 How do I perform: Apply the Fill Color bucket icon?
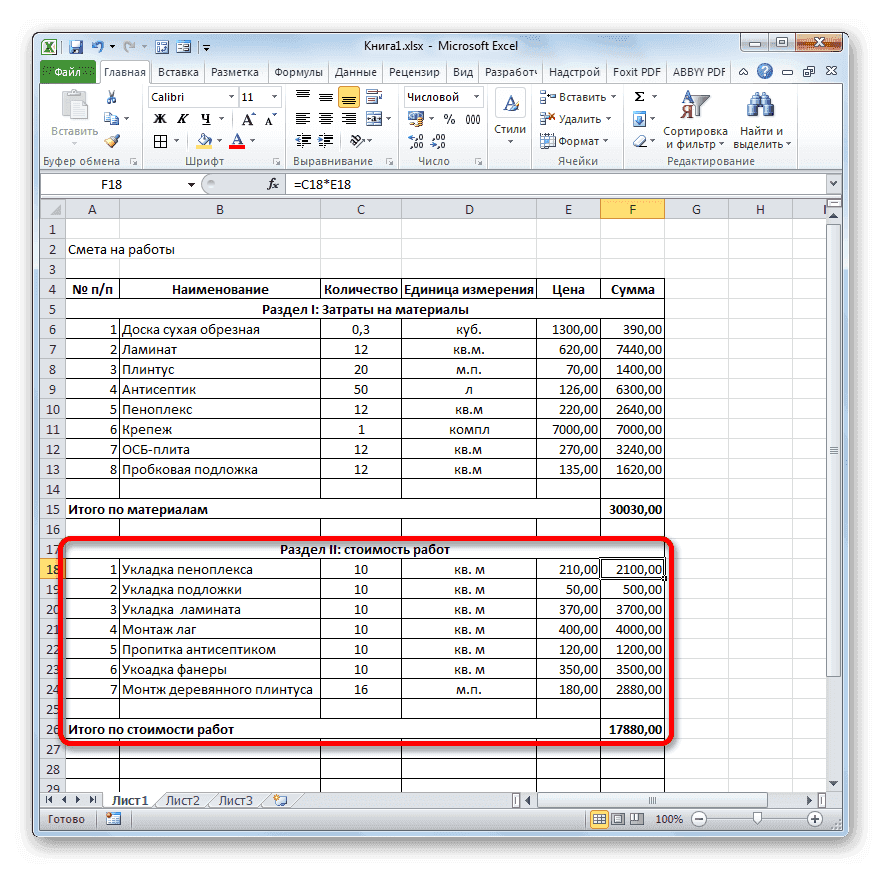pyautogui.click(x=203, y=139)
